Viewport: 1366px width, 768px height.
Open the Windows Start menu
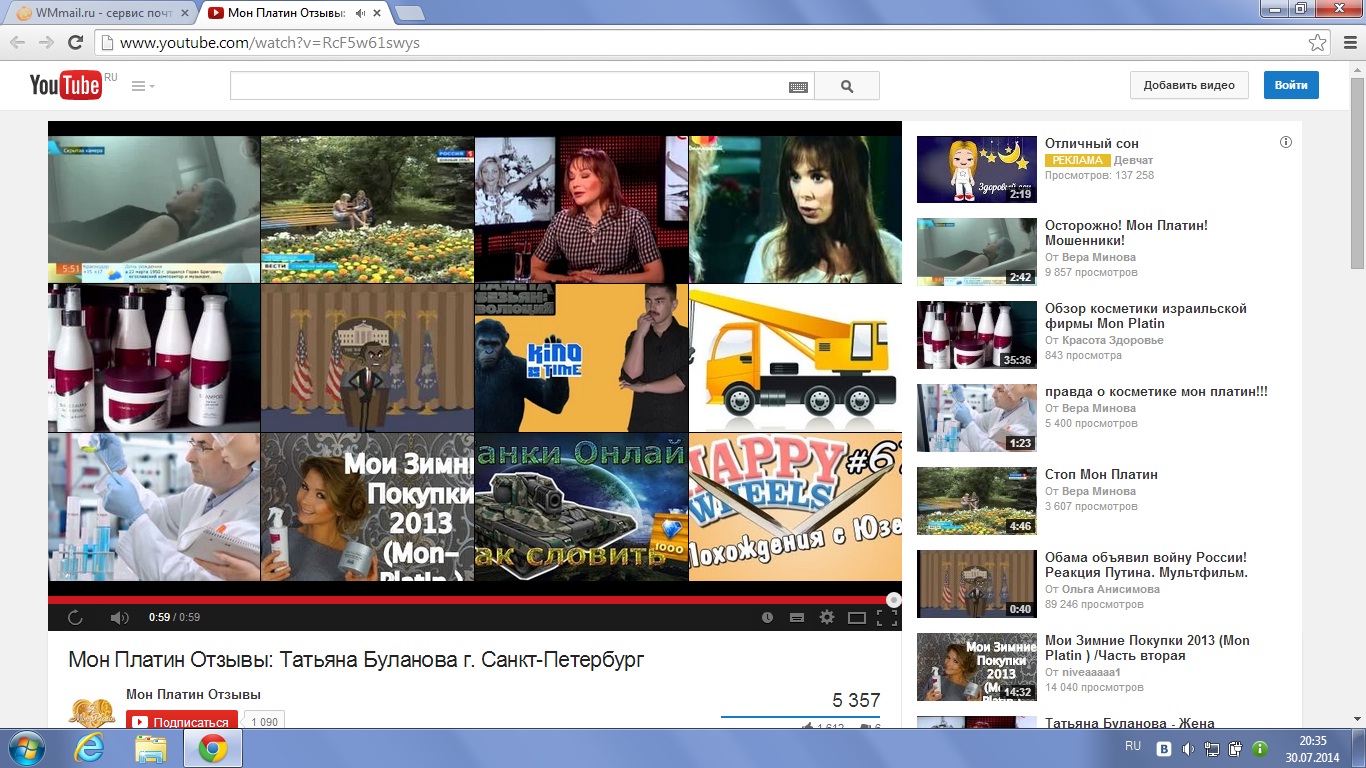[x=26, y=748]
